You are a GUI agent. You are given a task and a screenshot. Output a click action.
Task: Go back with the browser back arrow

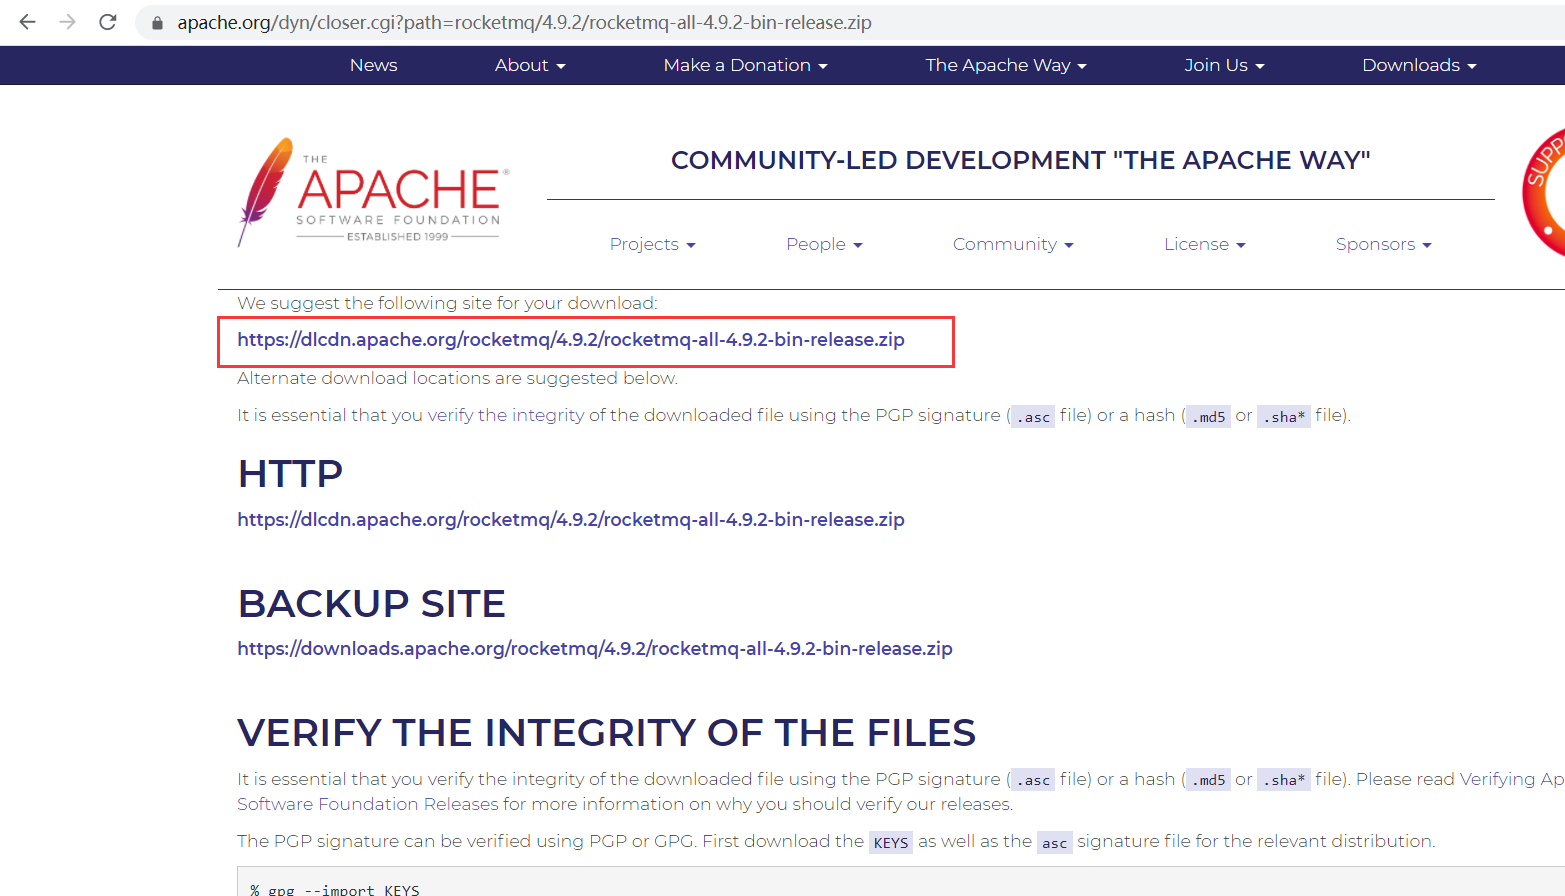[27, 22]
